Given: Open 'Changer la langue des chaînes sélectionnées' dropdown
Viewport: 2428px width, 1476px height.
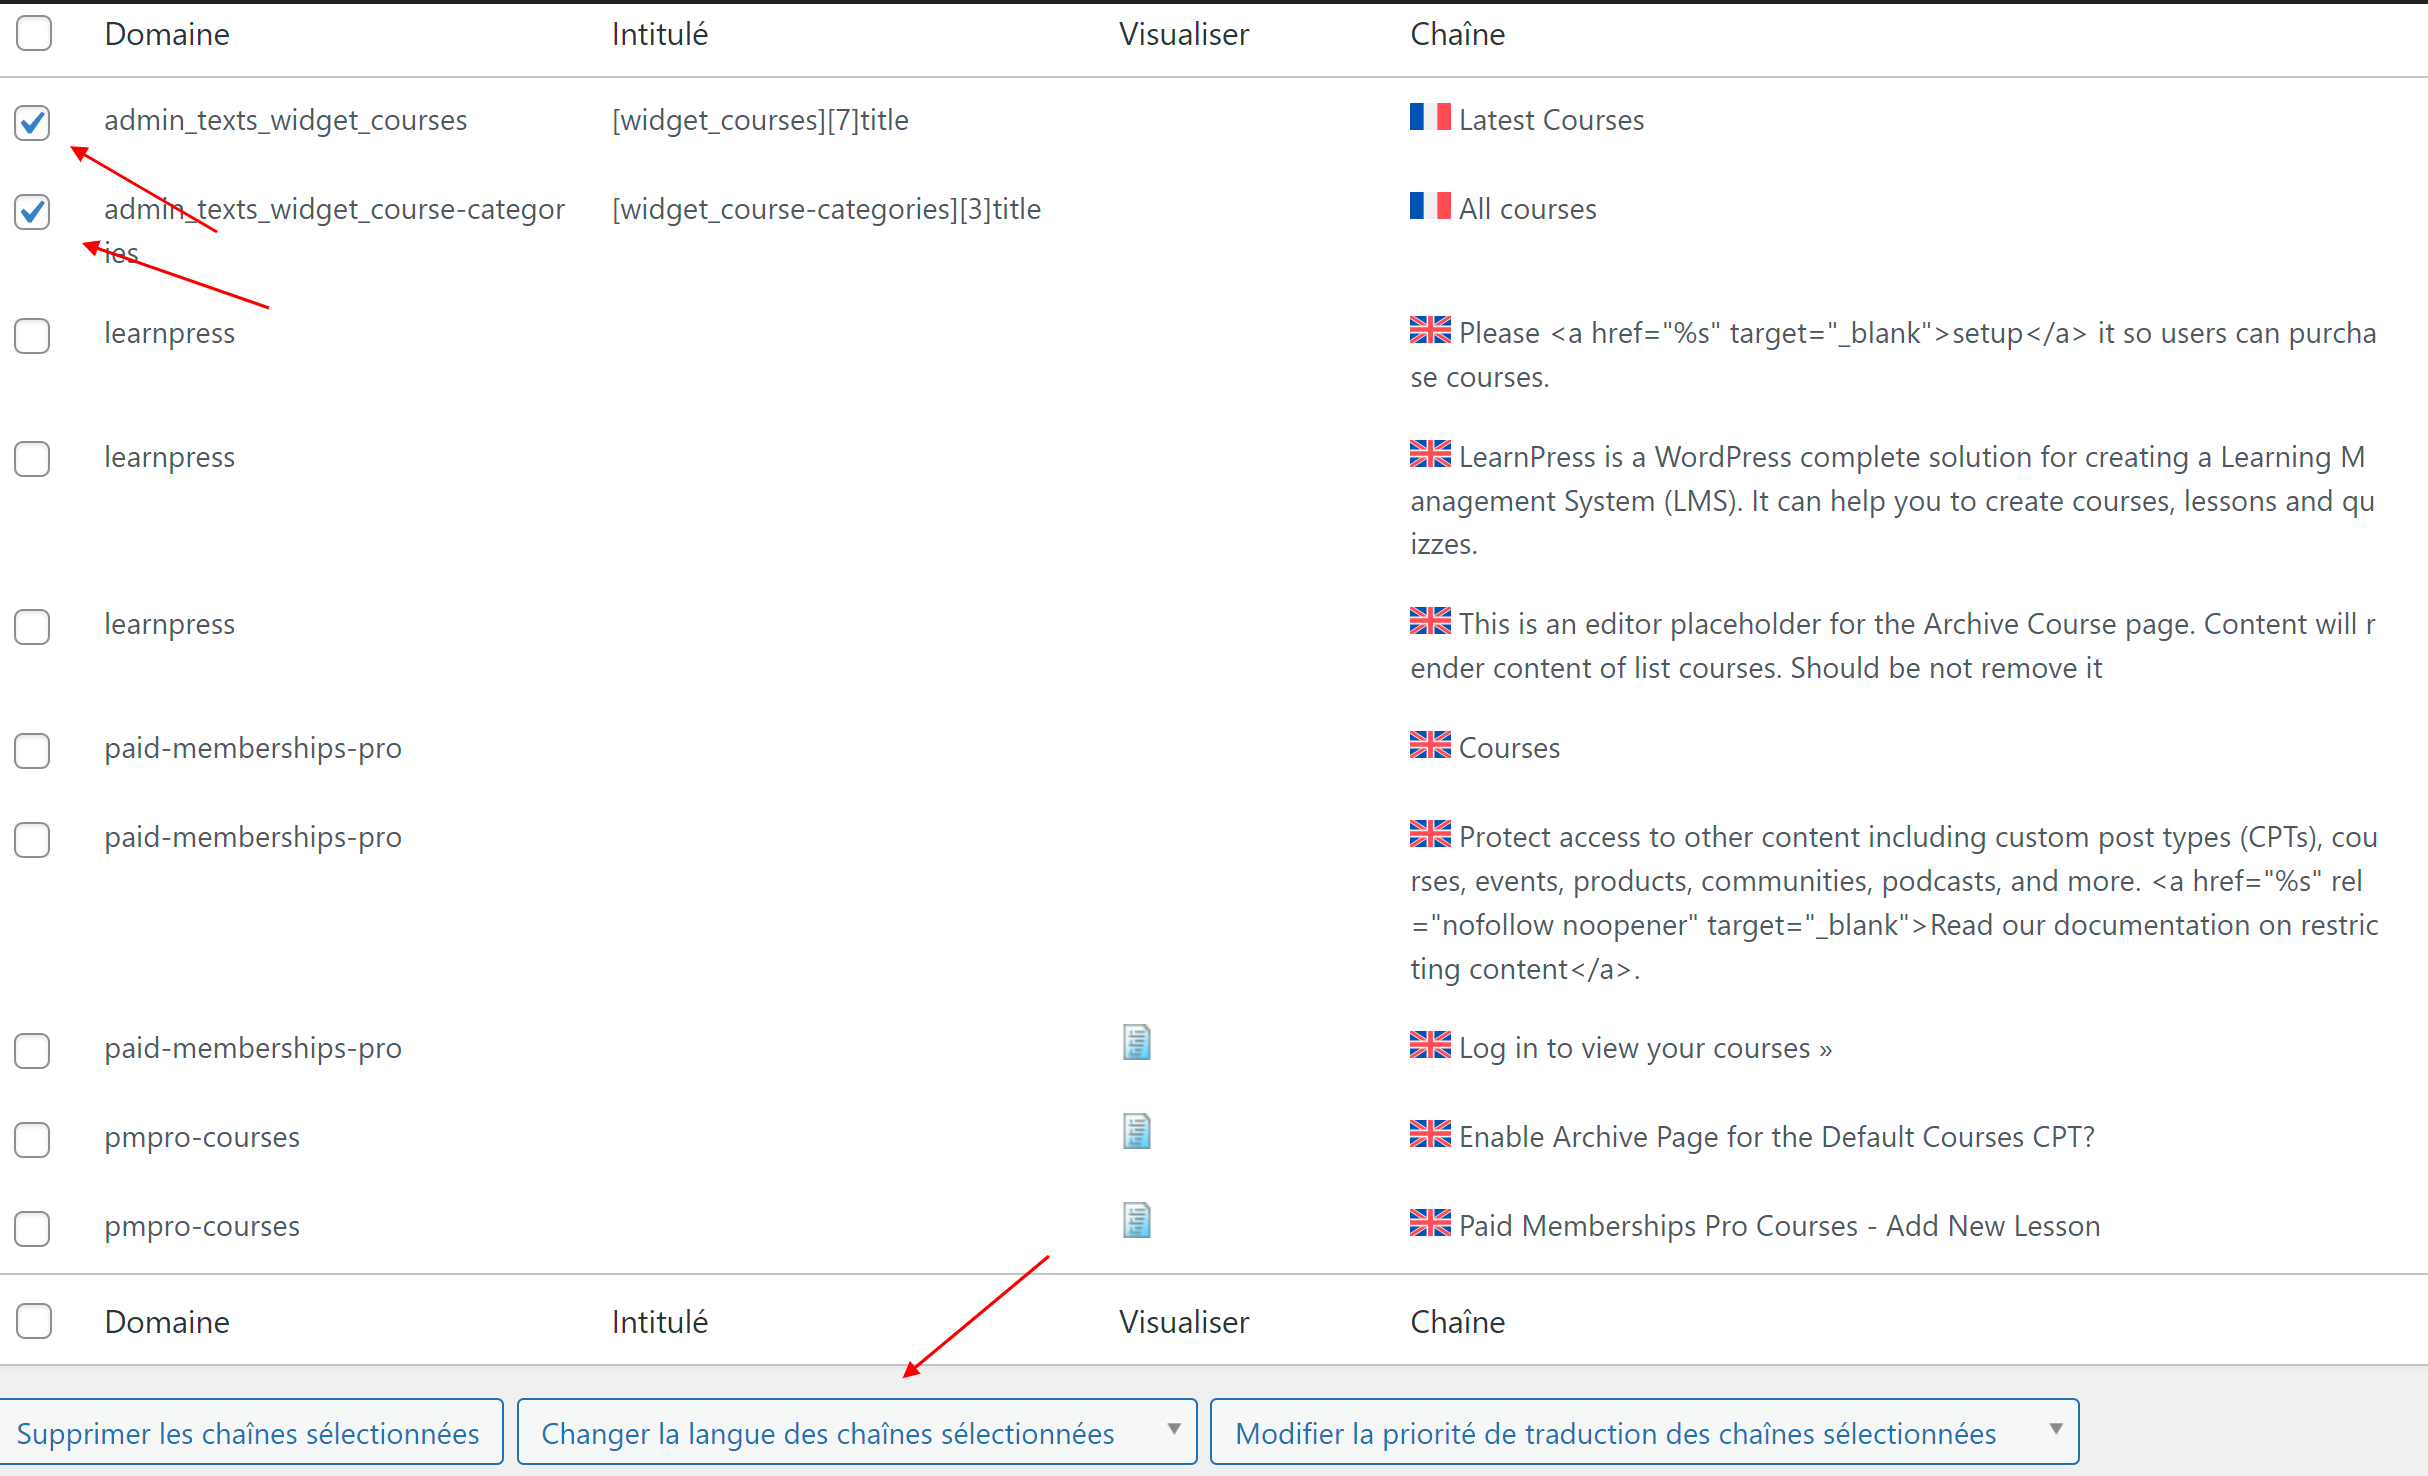Looking at the screenshot, I should pos(857,1432).
